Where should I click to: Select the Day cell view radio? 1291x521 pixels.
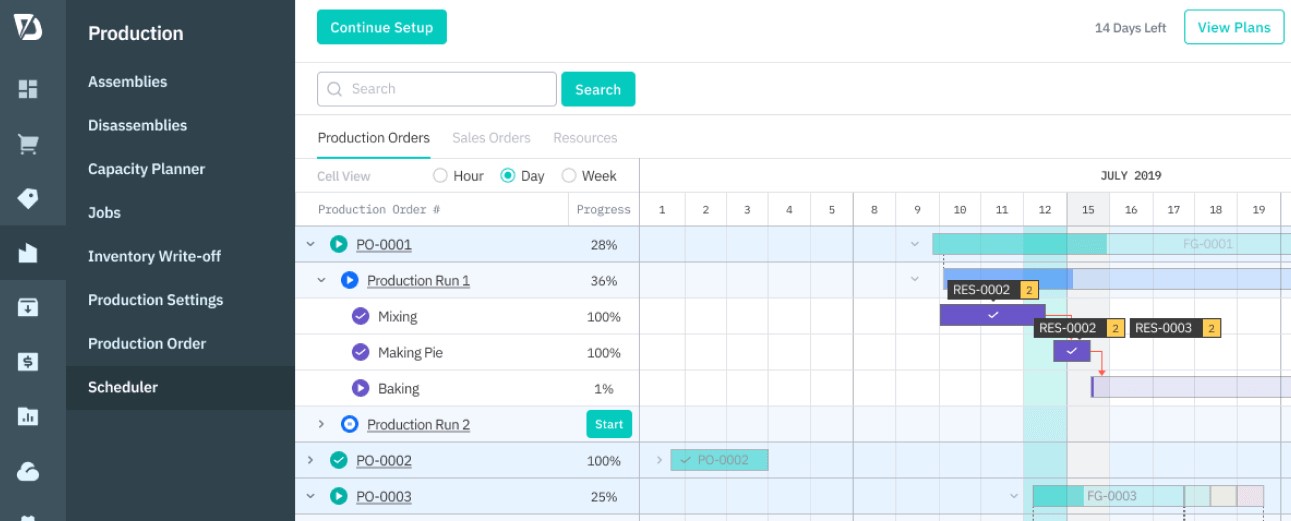[508, 176]
